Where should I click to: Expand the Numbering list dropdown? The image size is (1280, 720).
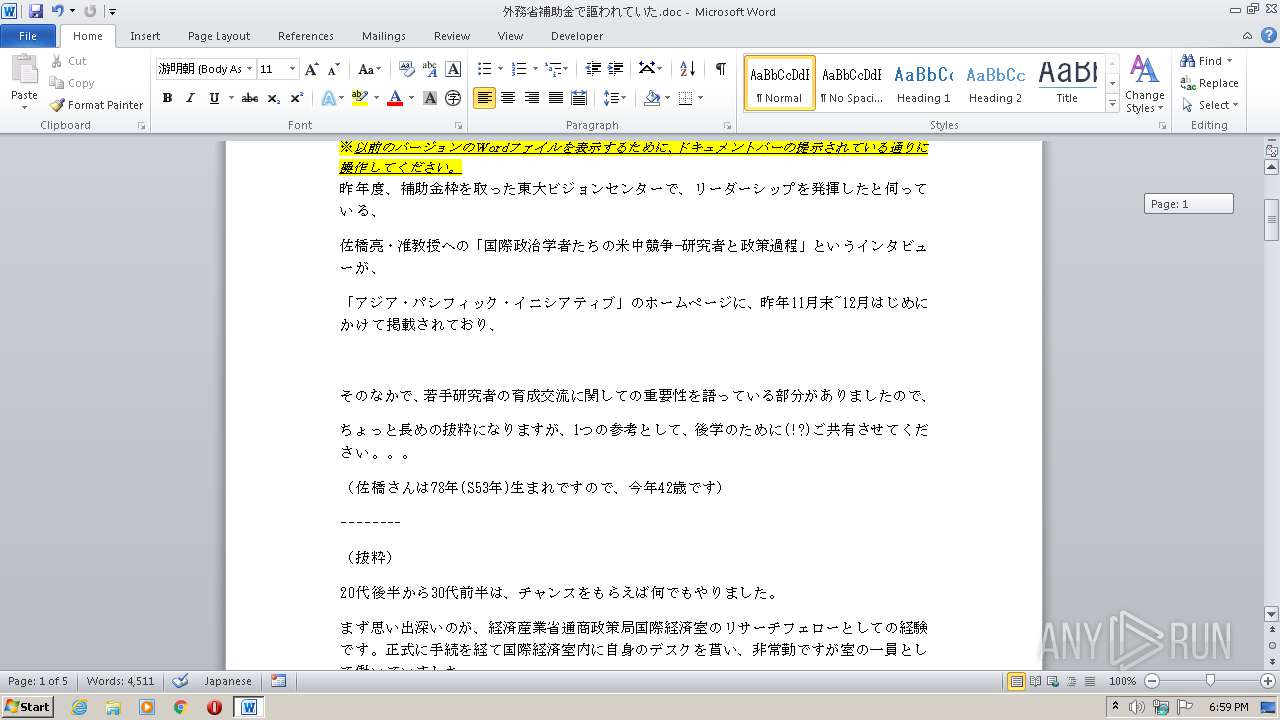click(x=535, y=69)
